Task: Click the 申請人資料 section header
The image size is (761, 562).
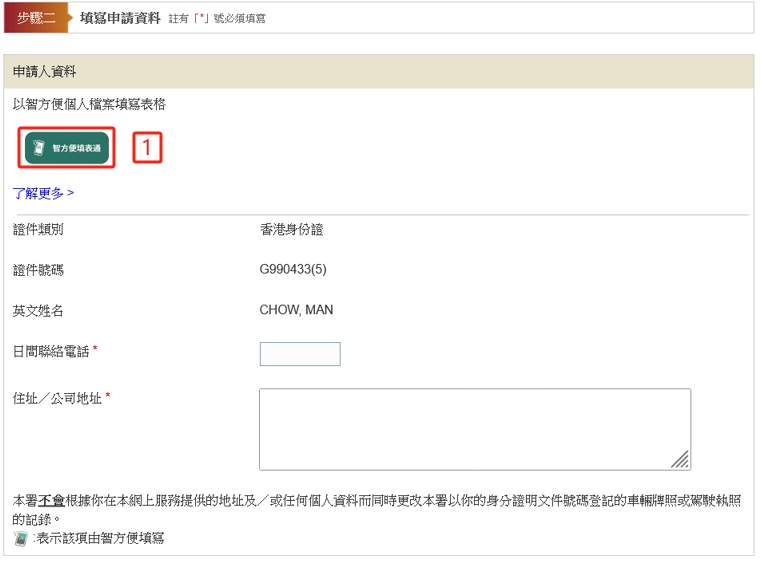Action: click(45, 72)
